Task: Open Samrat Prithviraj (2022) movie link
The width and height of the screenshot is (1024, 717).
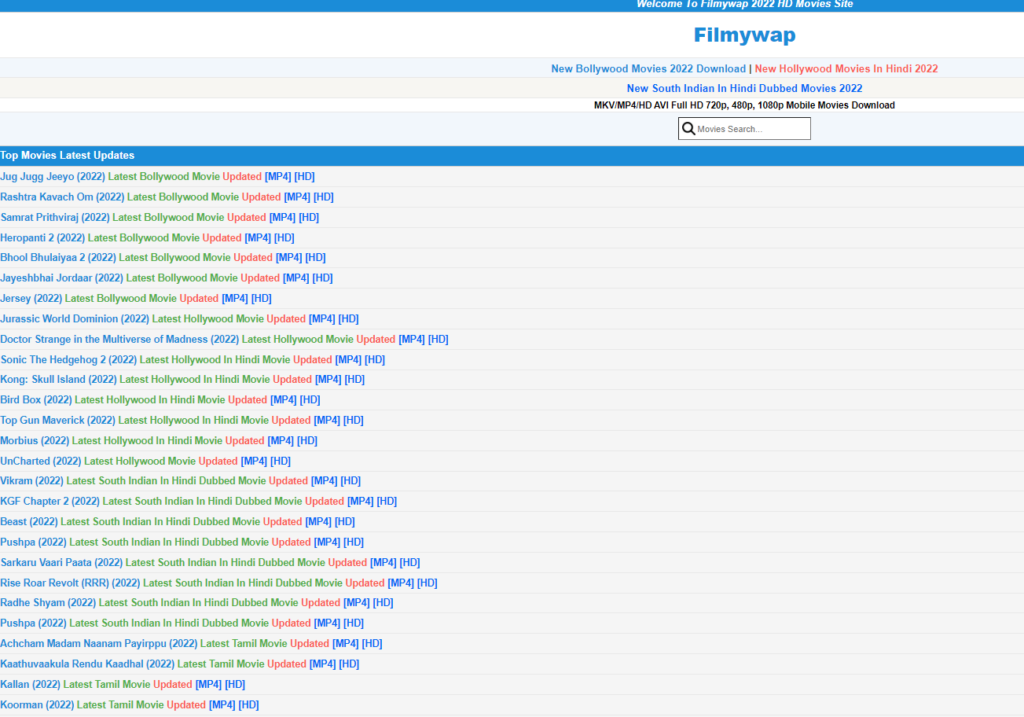Action: point(159,217)
